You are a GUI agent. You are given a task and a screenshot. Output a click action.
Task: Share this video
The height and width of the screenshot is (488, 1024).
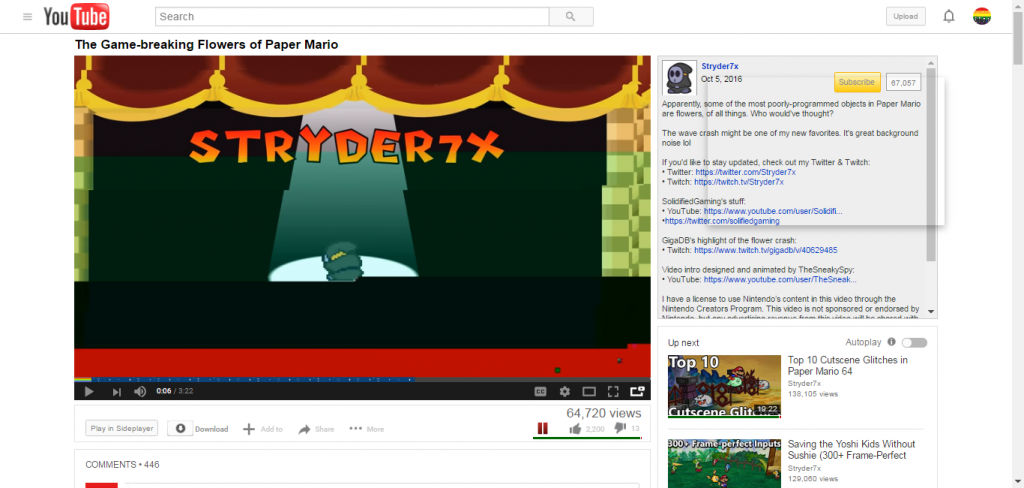click(x=316, y=429)
